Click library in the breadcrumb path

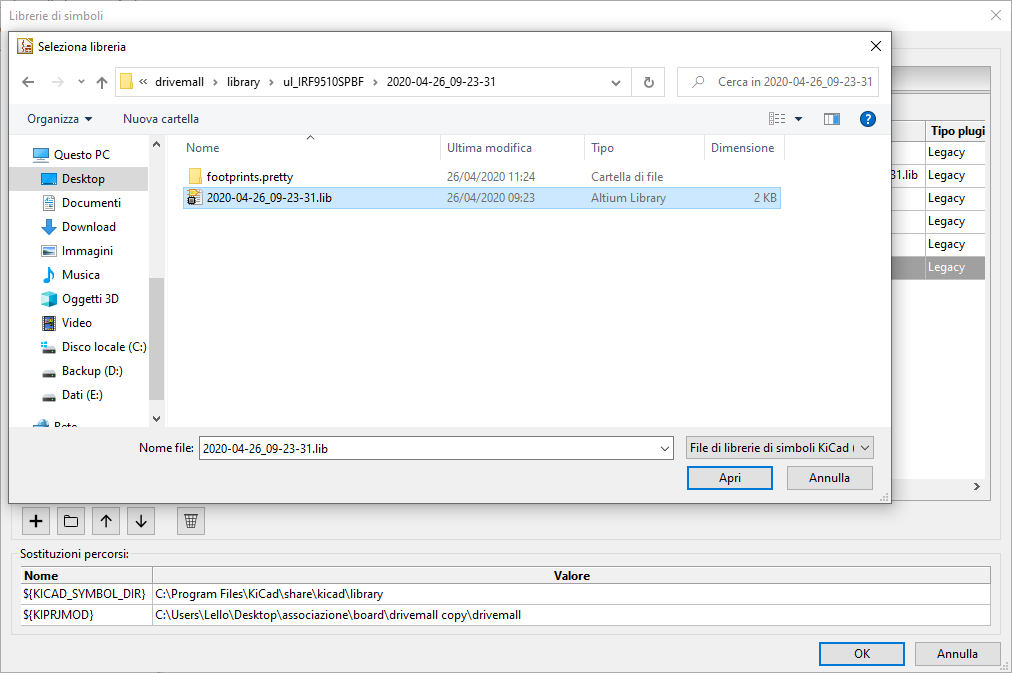pyautogui.click(x=243, y=82)
